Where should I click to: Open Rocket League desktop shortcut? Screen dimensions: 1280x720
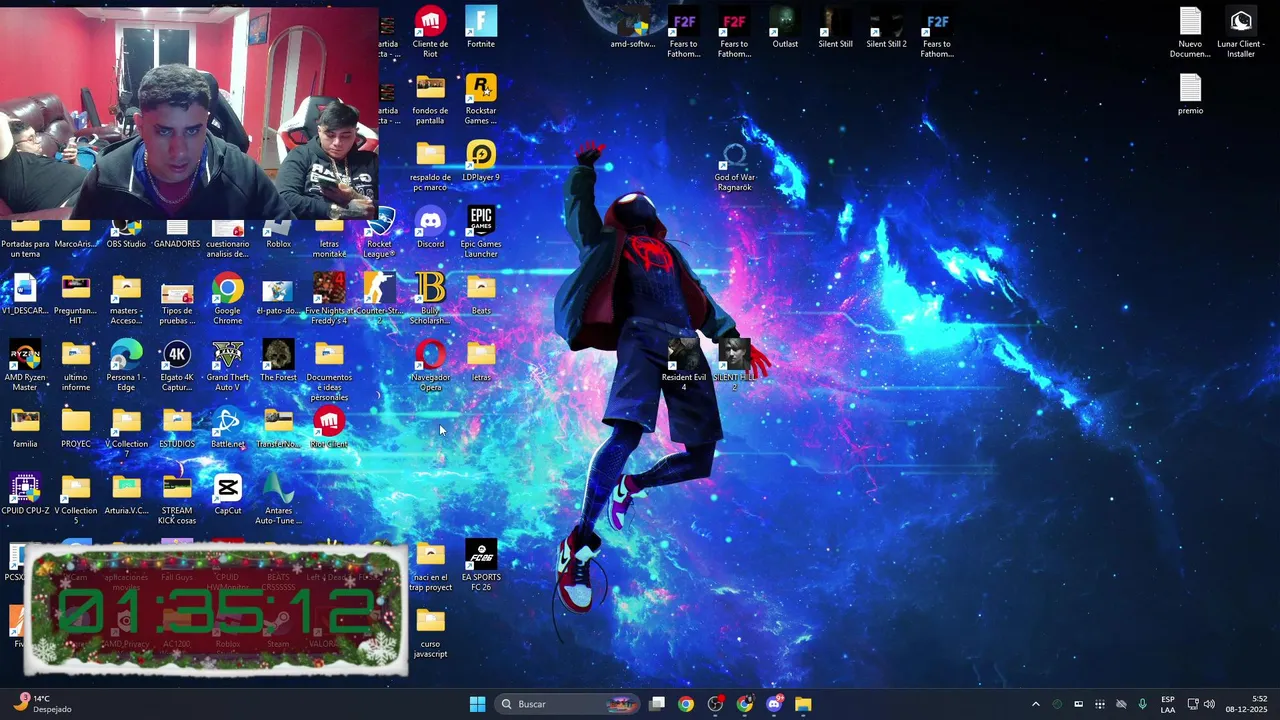coord(379,232)
